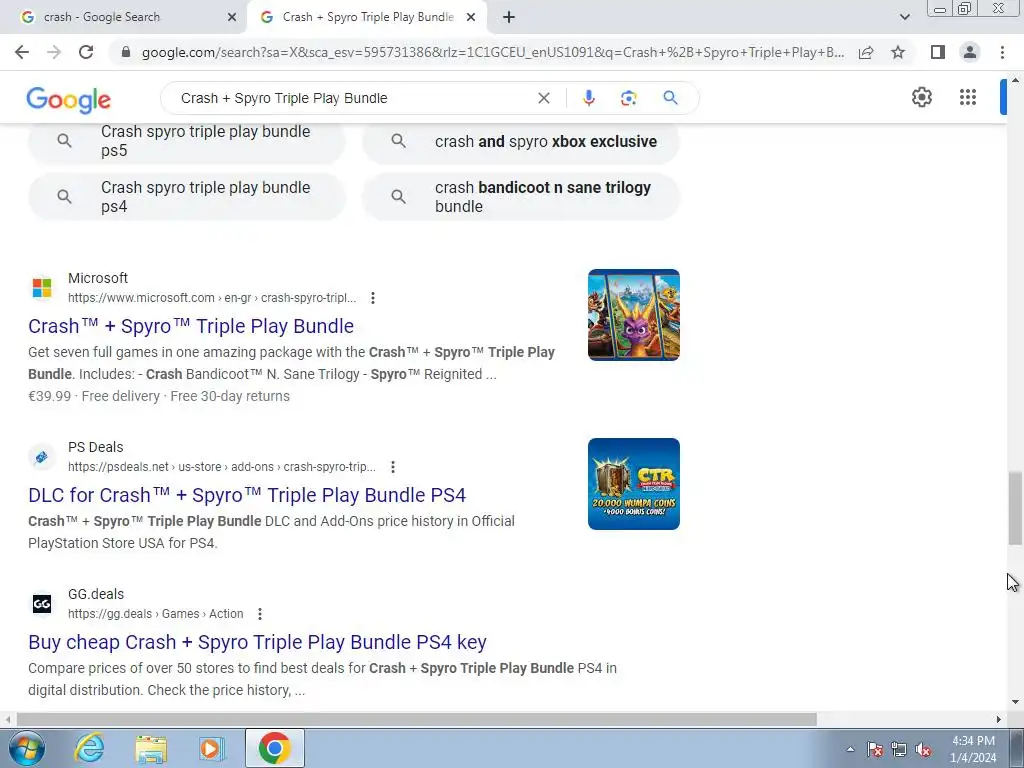
Task: Open the tab search dropdown arrow
Action: coord(904,17)
